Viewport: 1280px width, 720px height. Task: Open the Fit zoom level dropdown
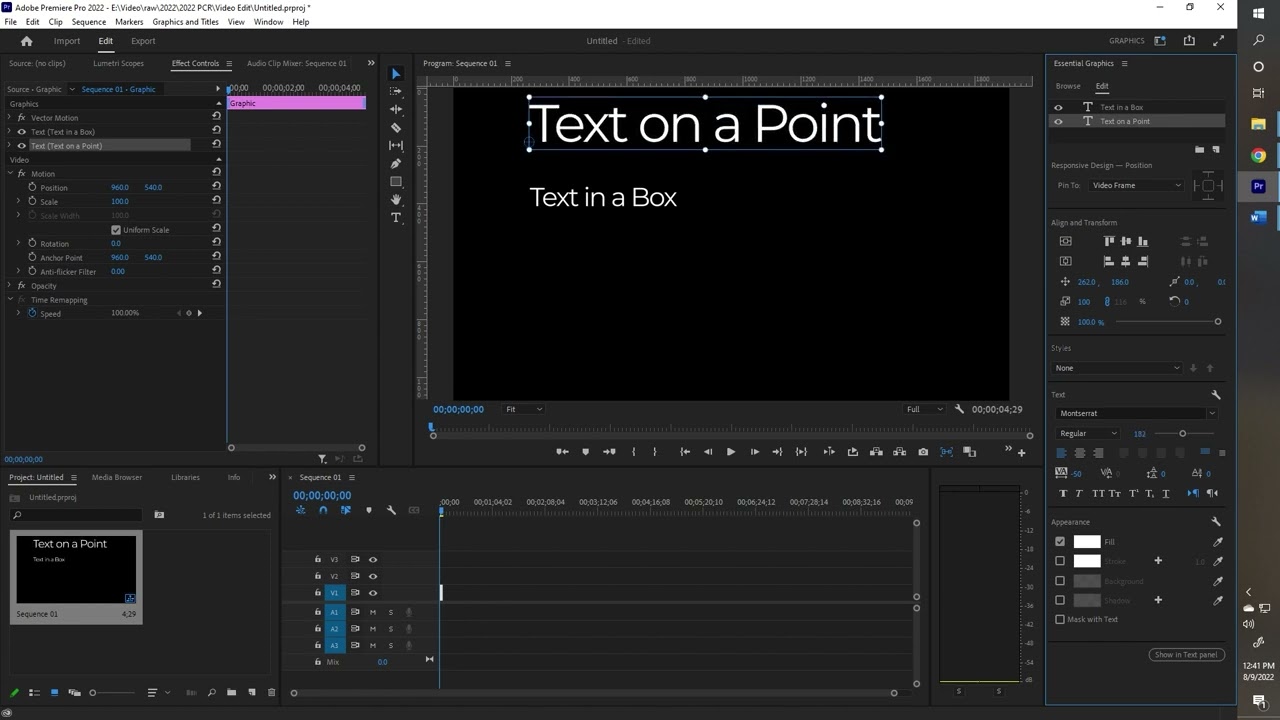[523, 409]
